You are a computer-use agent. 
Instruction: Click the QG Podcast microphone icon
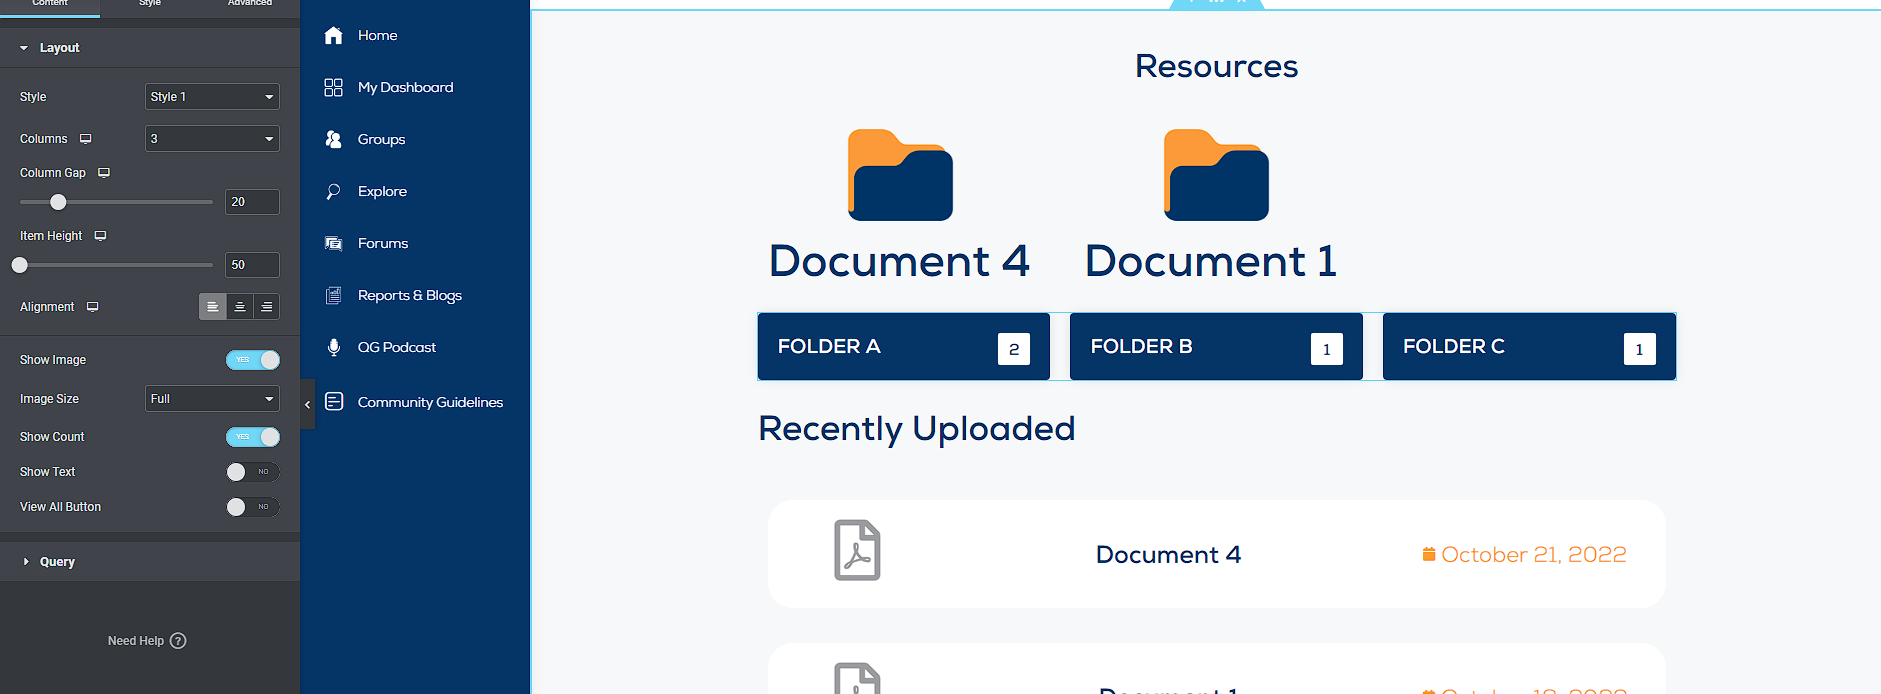334,347
